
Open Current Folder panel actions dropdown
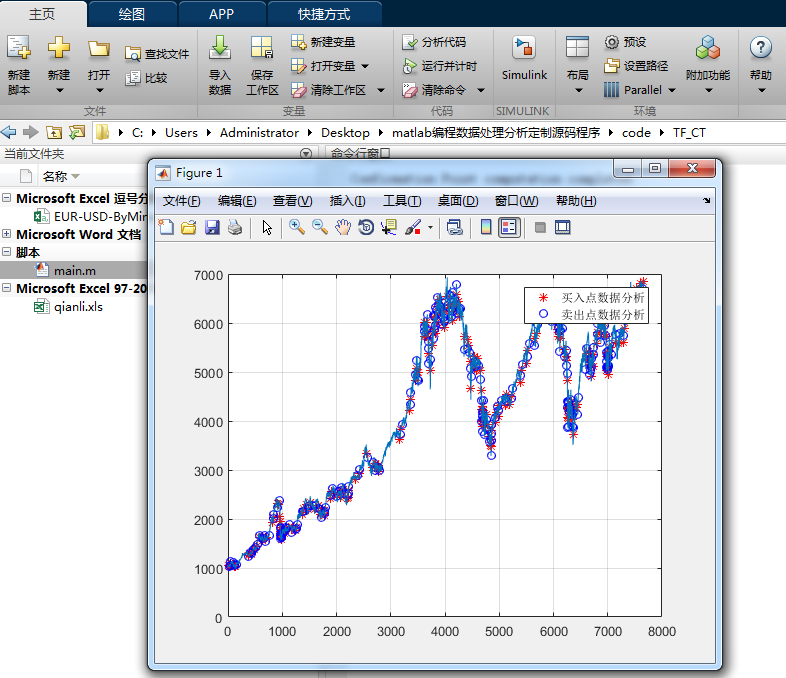click(306, 153)
